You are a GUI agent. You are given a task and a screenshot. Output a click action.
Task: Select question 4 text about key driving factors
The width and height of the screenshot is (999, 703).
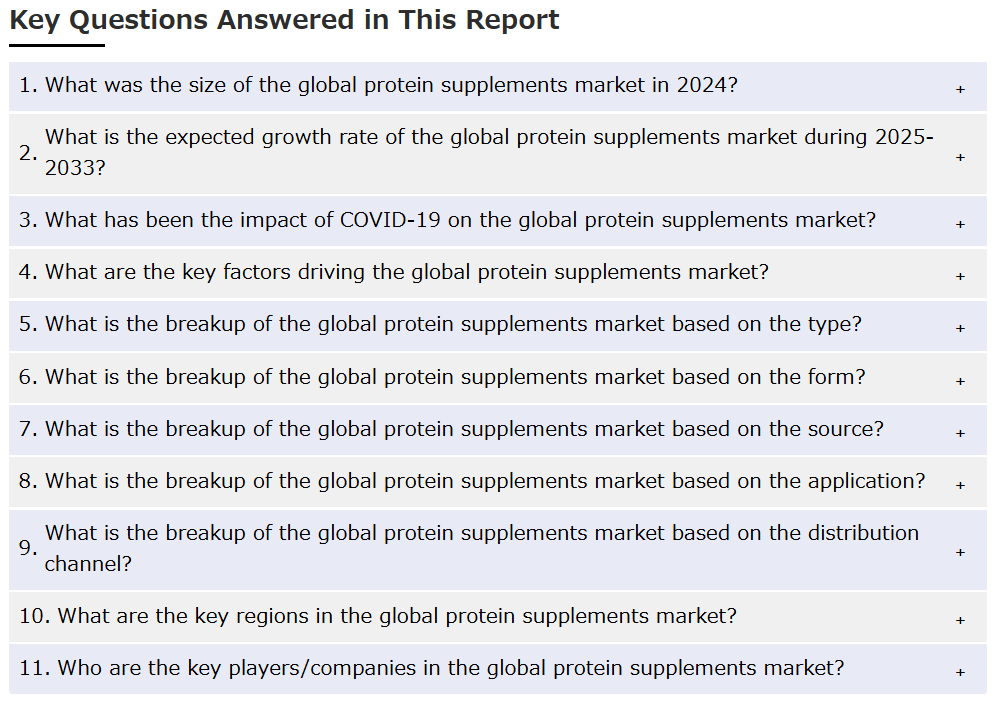[x=406, y=272]
